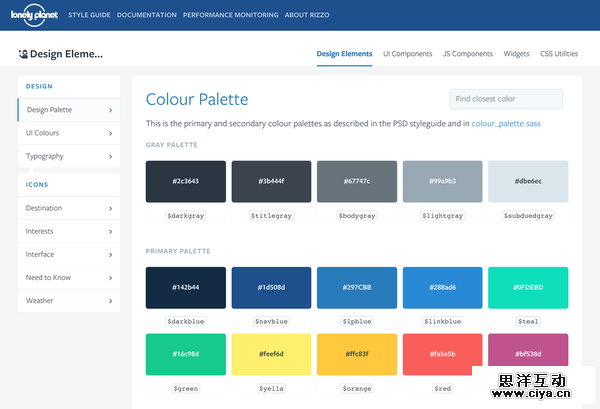Expand the Design Palette chevron

110,110
